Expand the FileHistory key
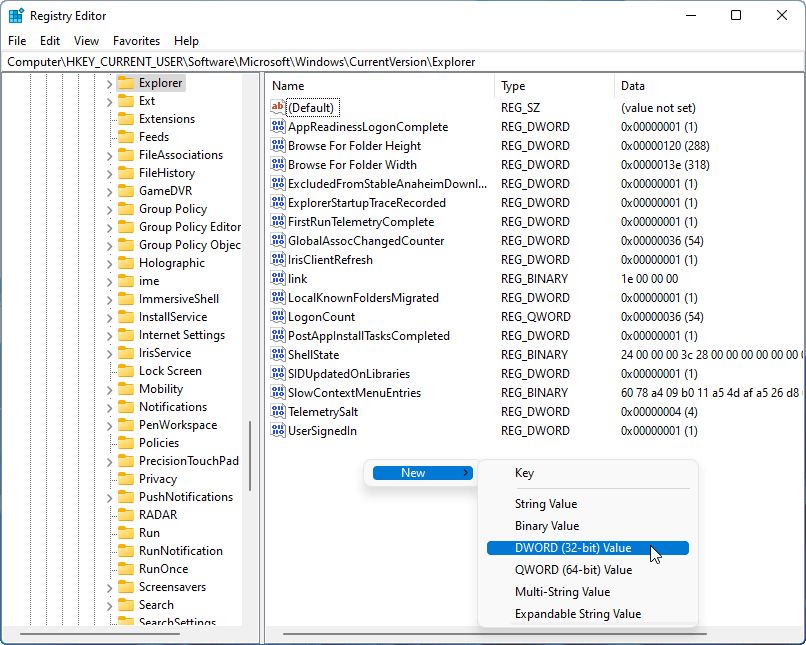Viewport: 806px width, 645px height. 109,174
